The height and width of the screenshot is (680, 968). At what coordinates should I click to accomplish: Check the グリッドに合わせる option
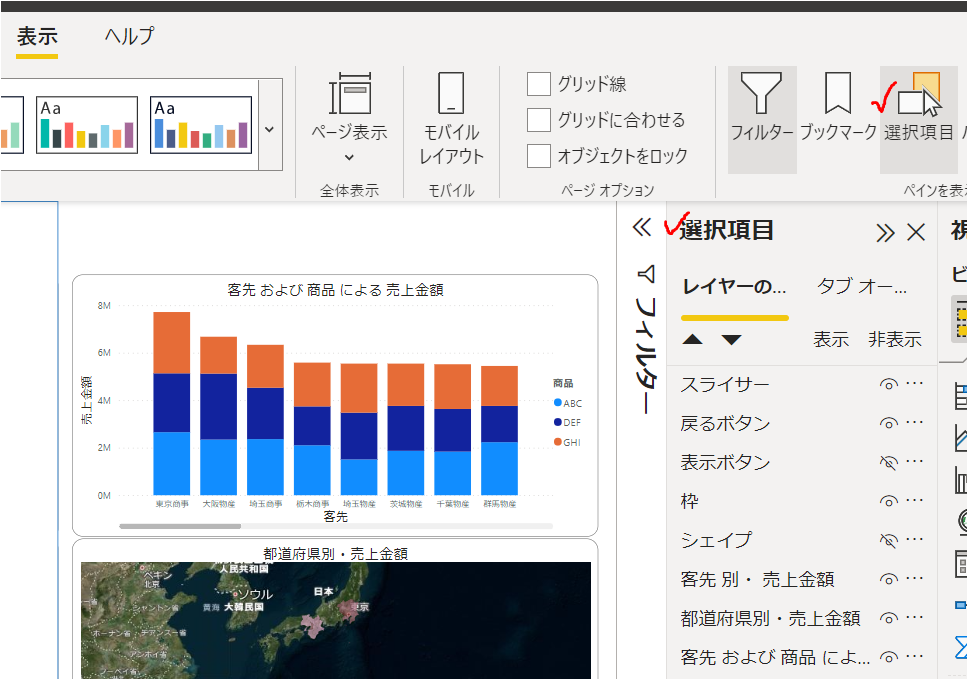coord(539,120)
